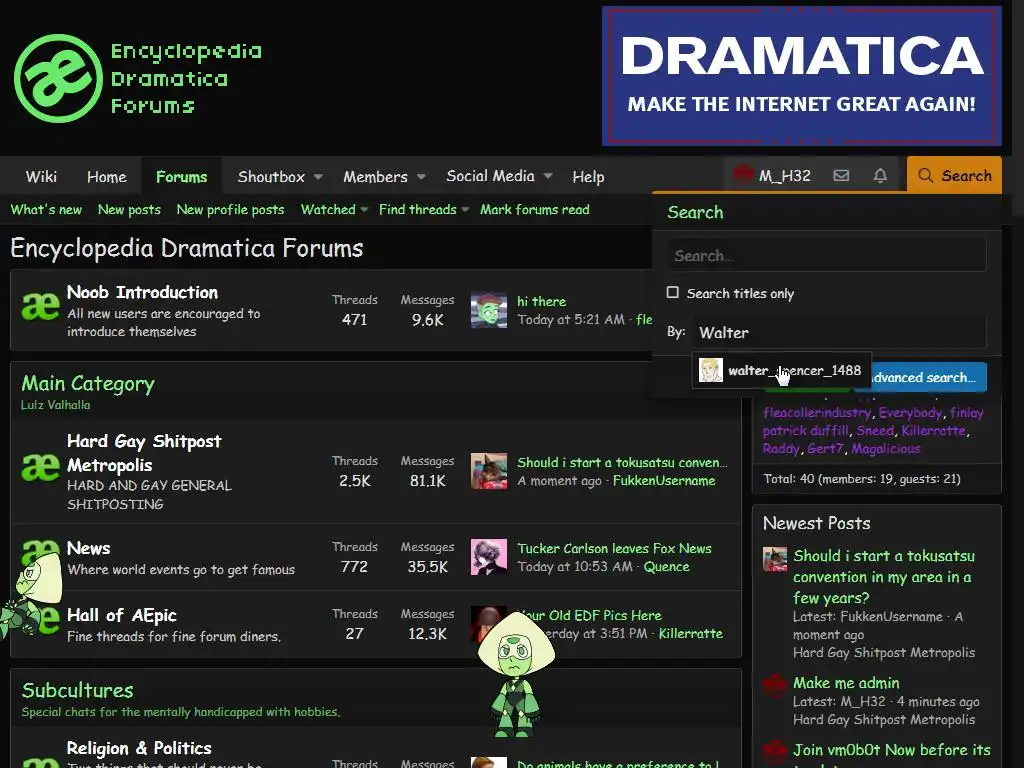The image size is (1024, 768).
Task: Open Noob Introduction forum
Action: click(x=142, y=292)
